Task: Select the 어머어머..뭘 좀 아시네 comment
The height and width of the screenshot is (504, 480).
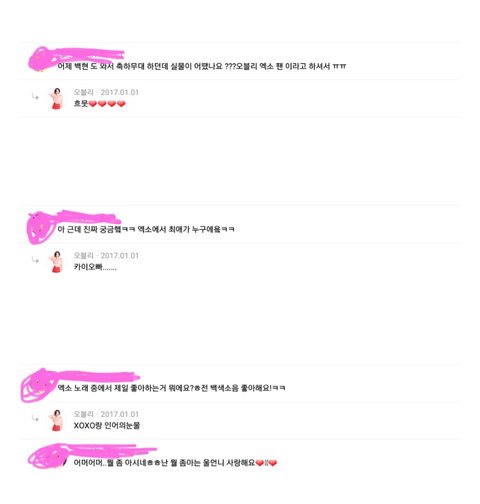Action: click(x=175, y=463)
